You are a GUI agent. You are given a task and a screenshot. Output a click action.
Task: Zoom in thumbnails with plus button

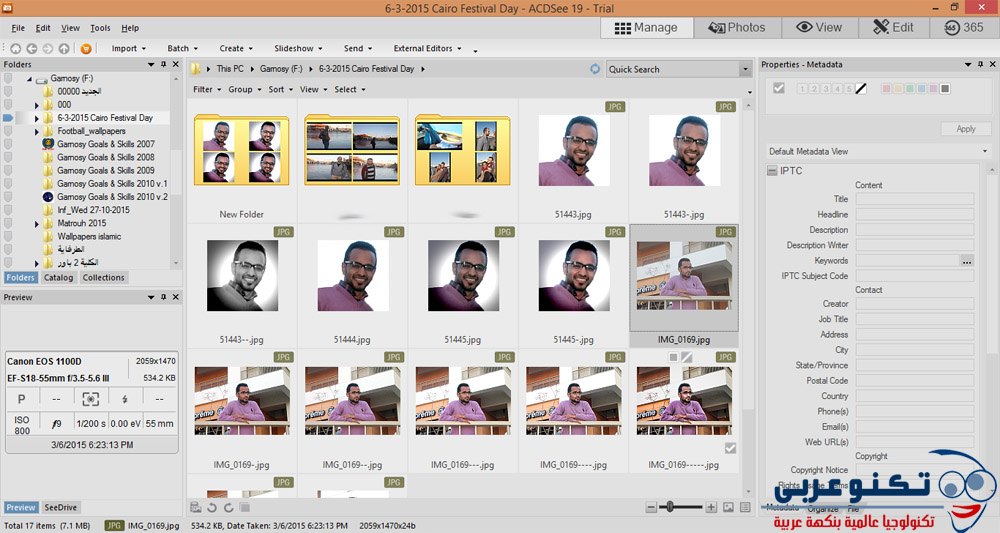coord(711,507)
